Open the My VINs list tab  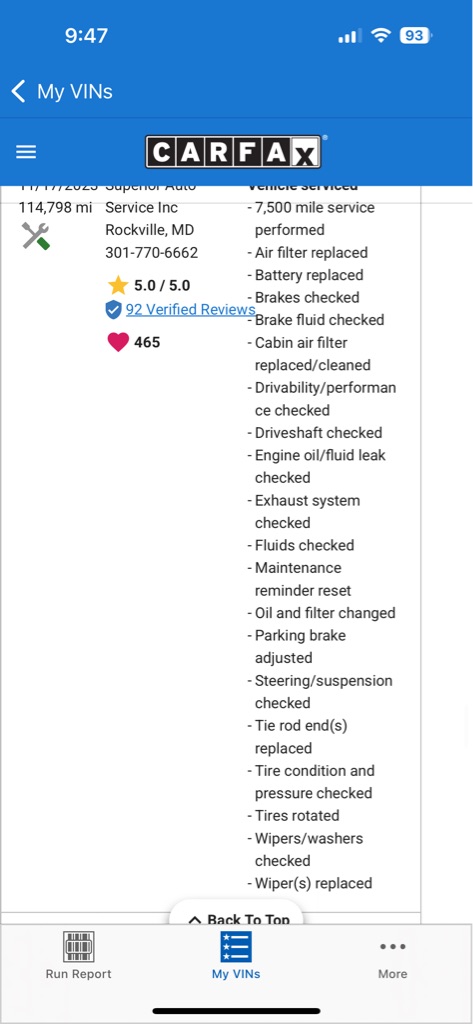coord(236,956)
